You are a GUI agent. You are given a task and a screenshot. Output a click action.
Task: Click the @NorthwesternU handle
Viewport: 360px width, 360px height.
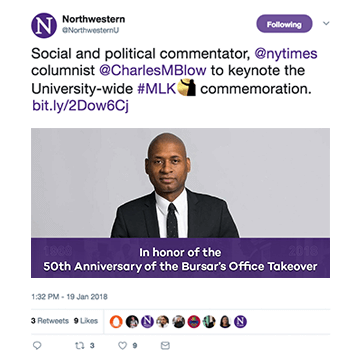click(90, 30)
